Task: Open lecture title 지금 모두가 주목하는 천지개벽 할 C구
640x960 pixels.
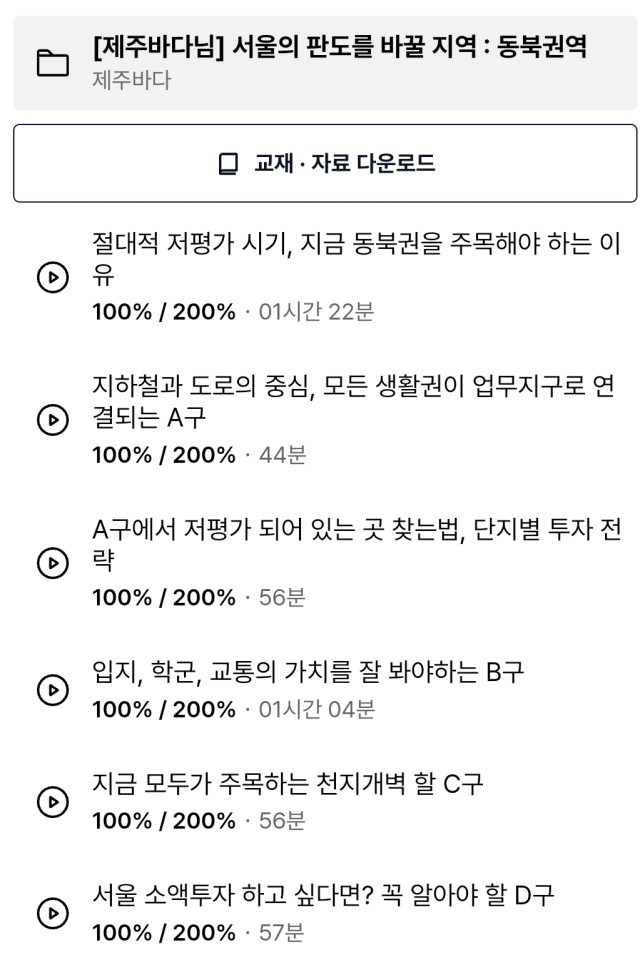Action: coord(288,784)
